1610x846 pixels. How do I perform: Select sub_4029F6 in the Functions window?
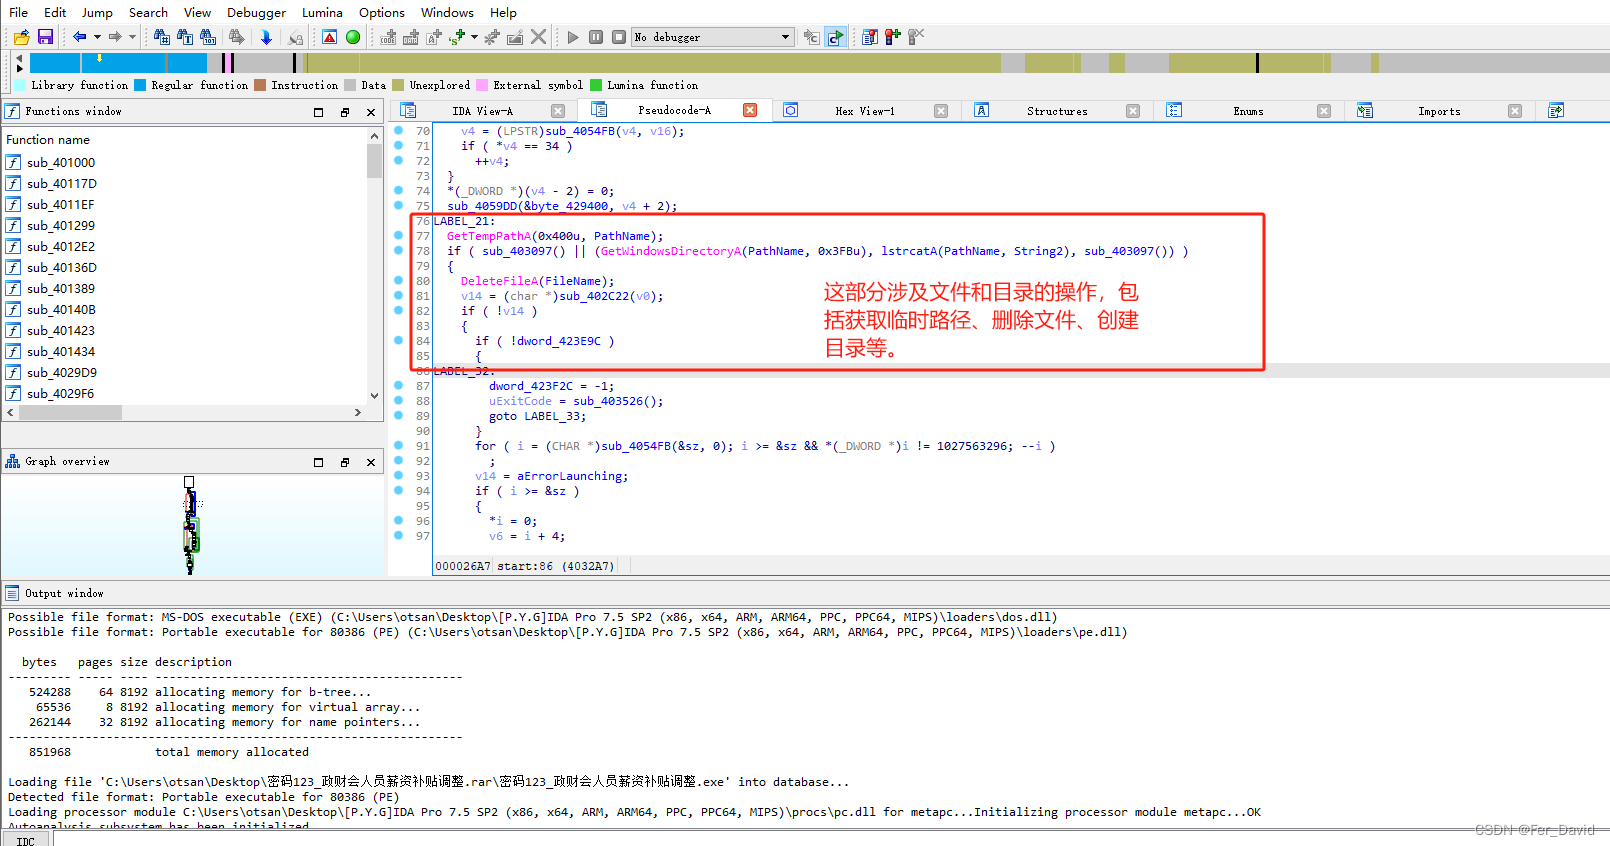pyautogui.click(x=60, y=393)
